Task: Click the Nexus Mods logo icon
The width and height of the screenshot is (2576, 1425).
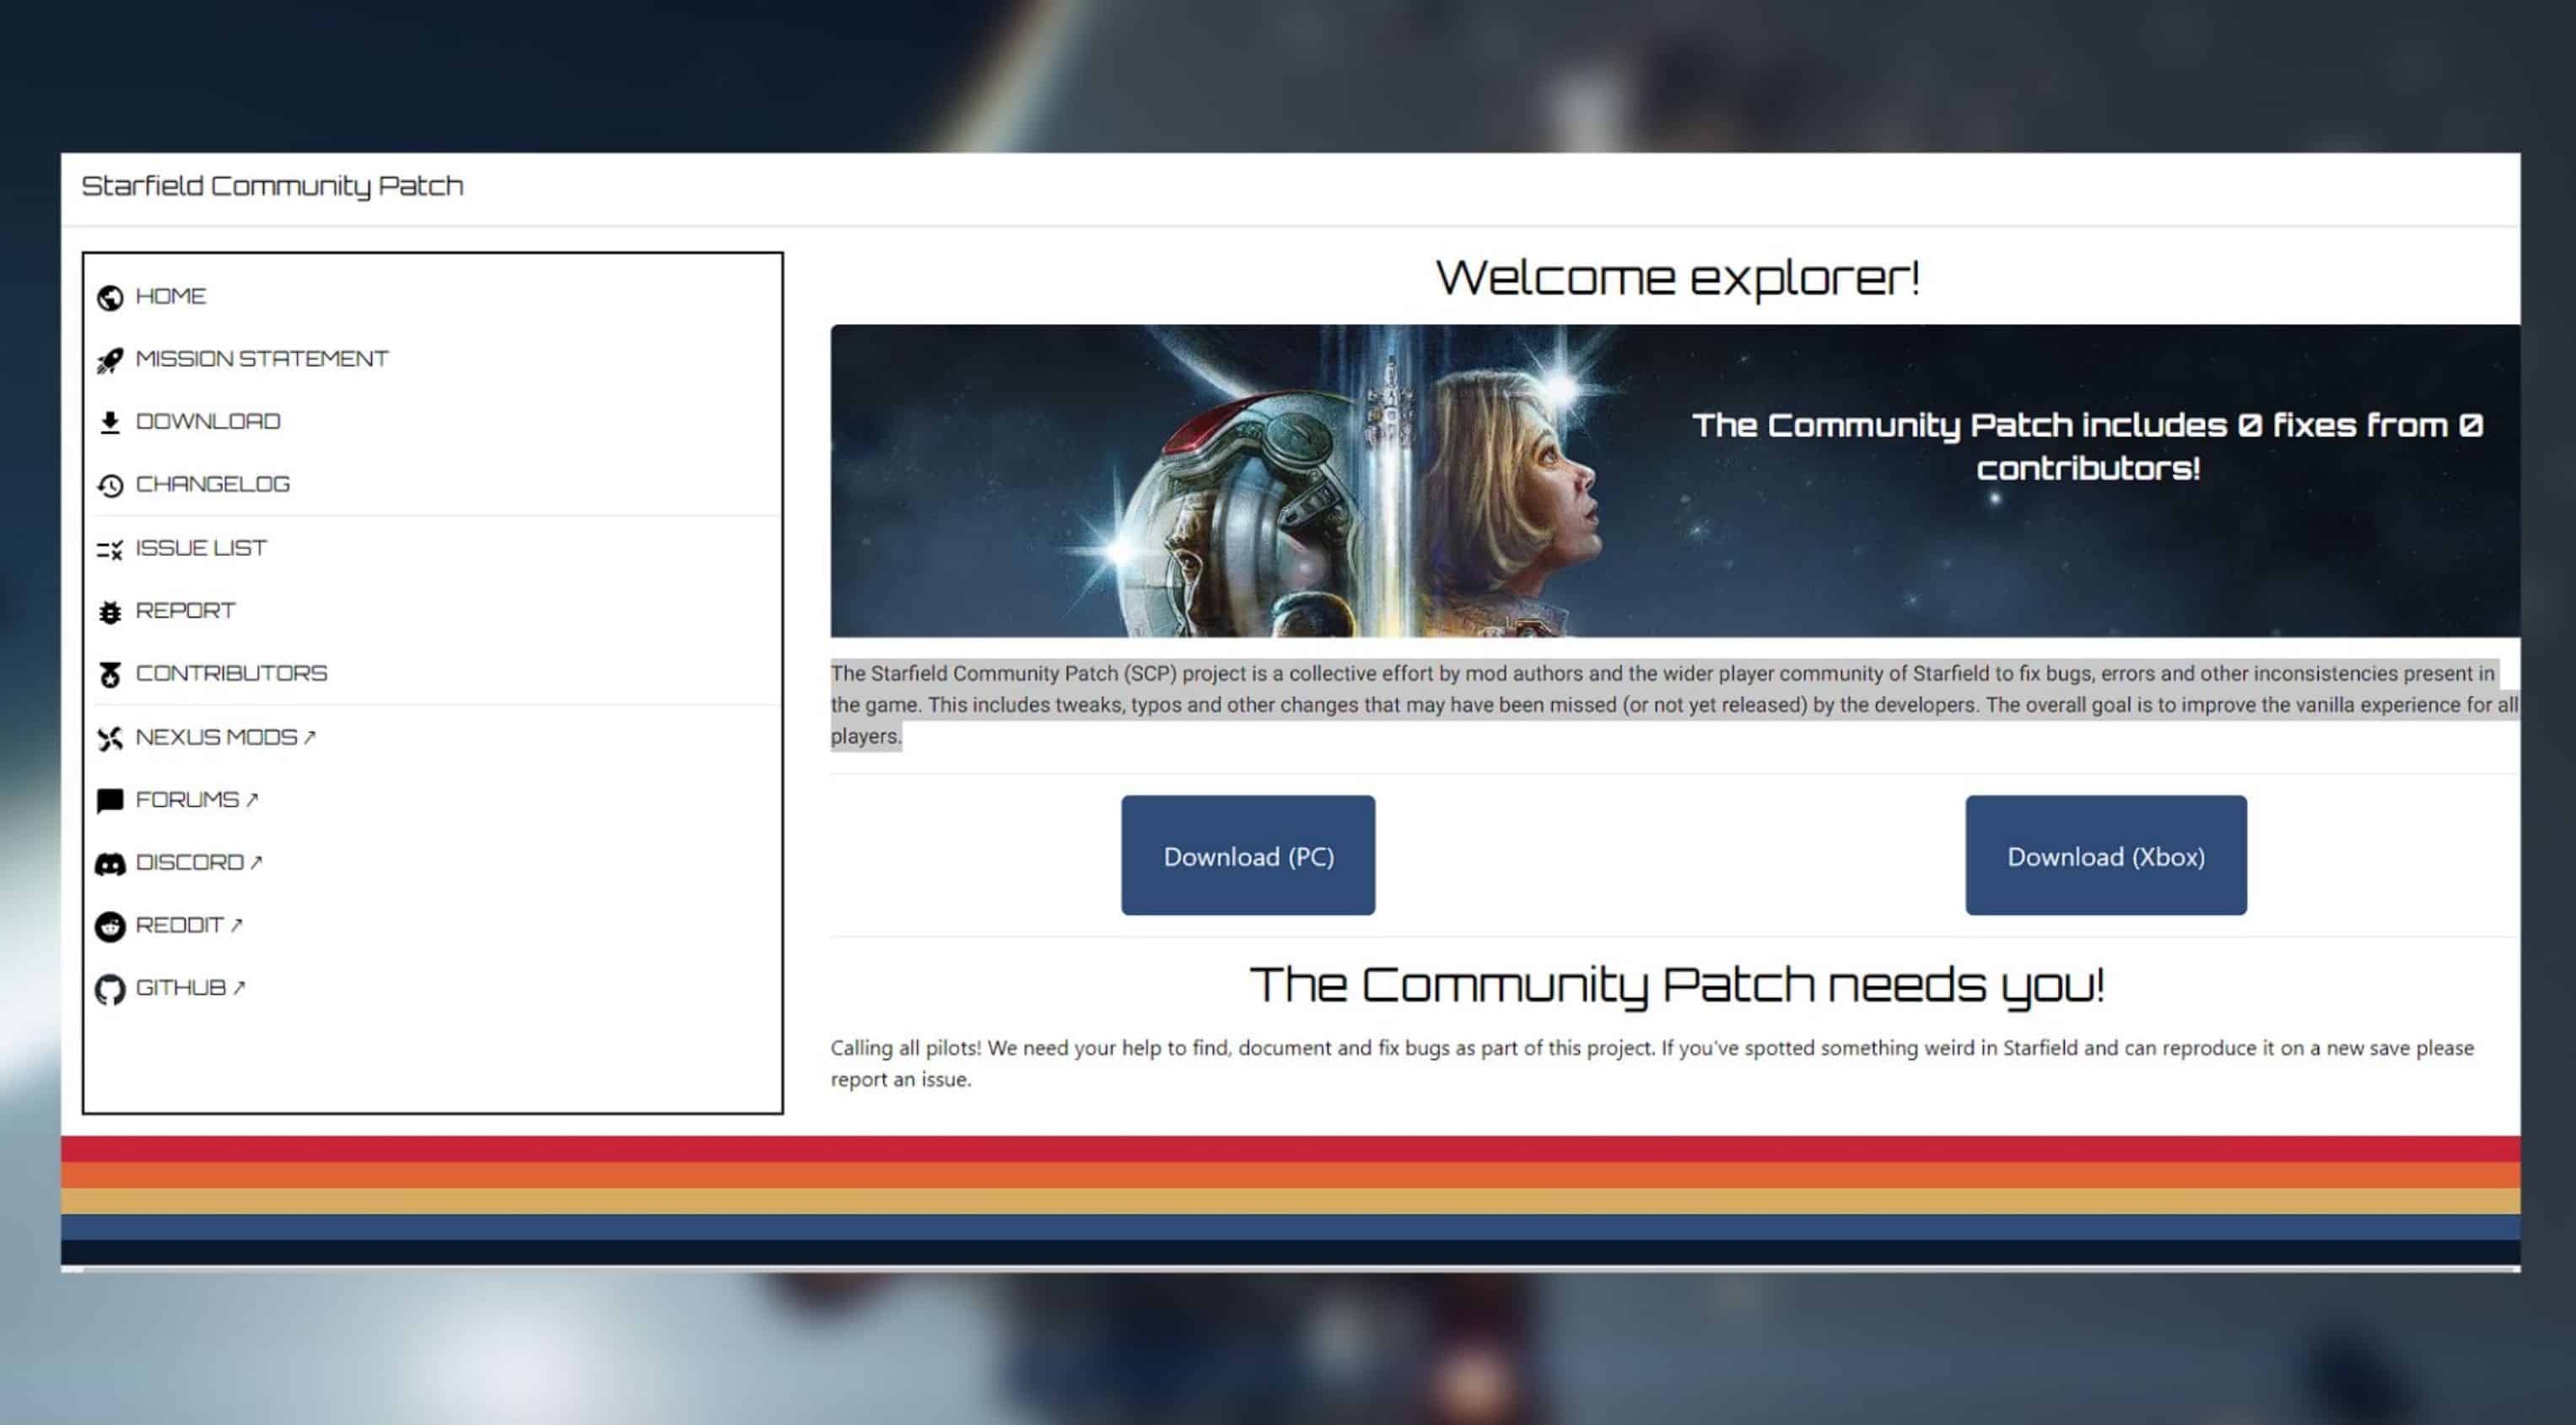Action: coord(110,738)
